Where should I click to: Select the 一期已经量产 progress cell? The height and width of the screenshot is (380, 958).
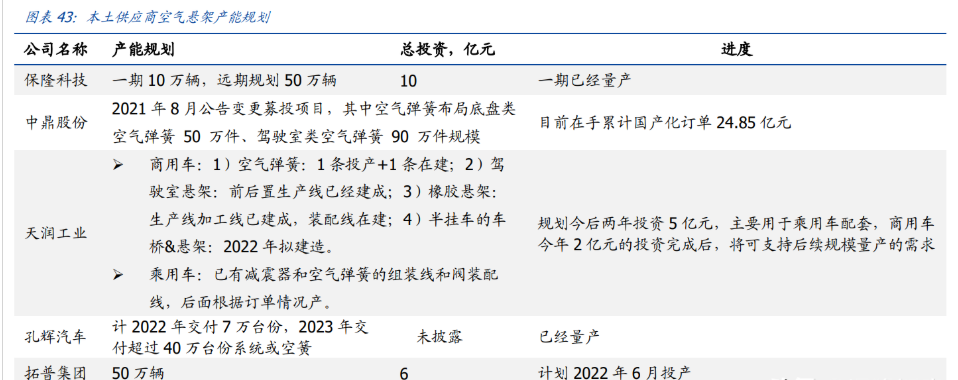[585, 80]
